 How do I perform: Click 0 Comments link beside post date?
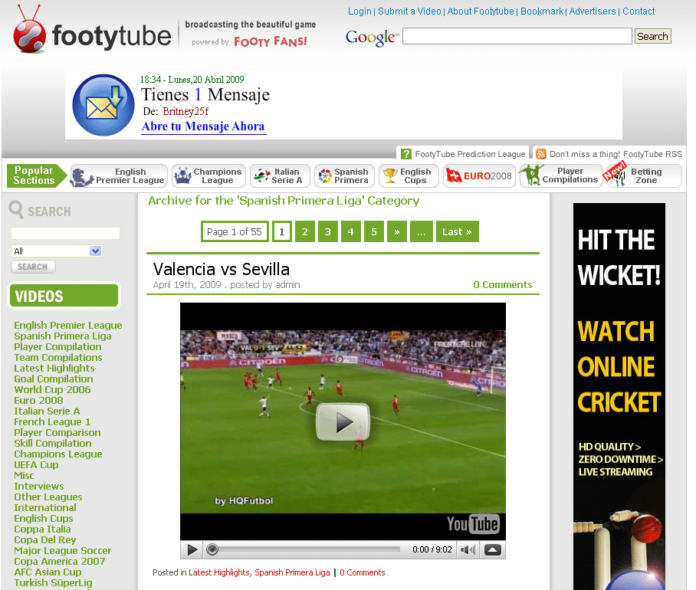502,285
